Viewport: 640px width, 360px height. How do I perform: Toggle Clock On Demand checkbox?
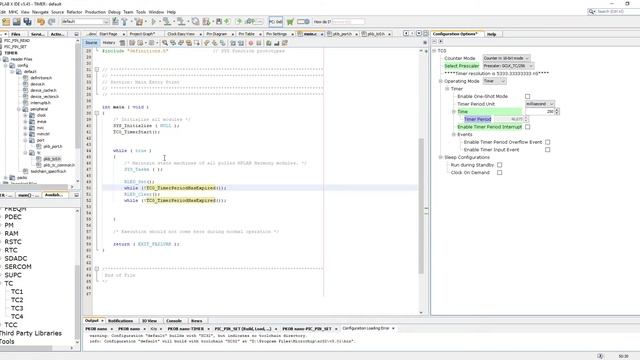(500, 173)
